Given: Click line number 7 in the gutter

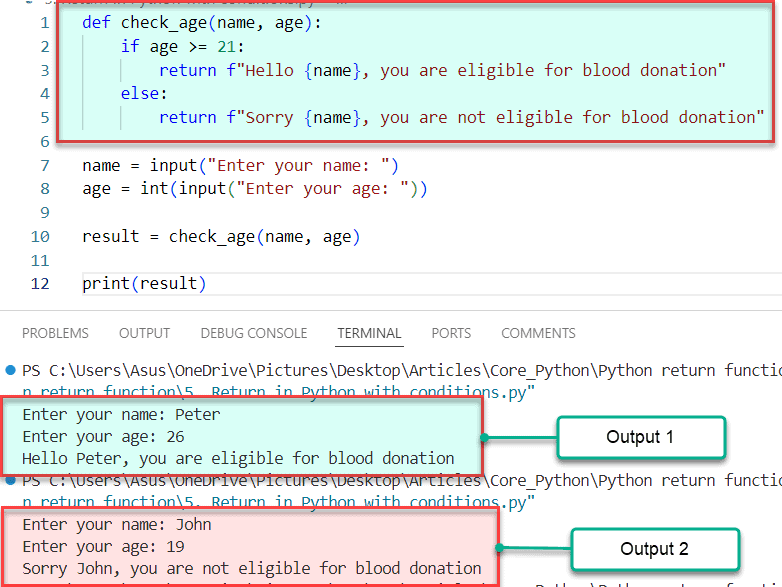Looking at the screenshot, I should coord(45,166).
